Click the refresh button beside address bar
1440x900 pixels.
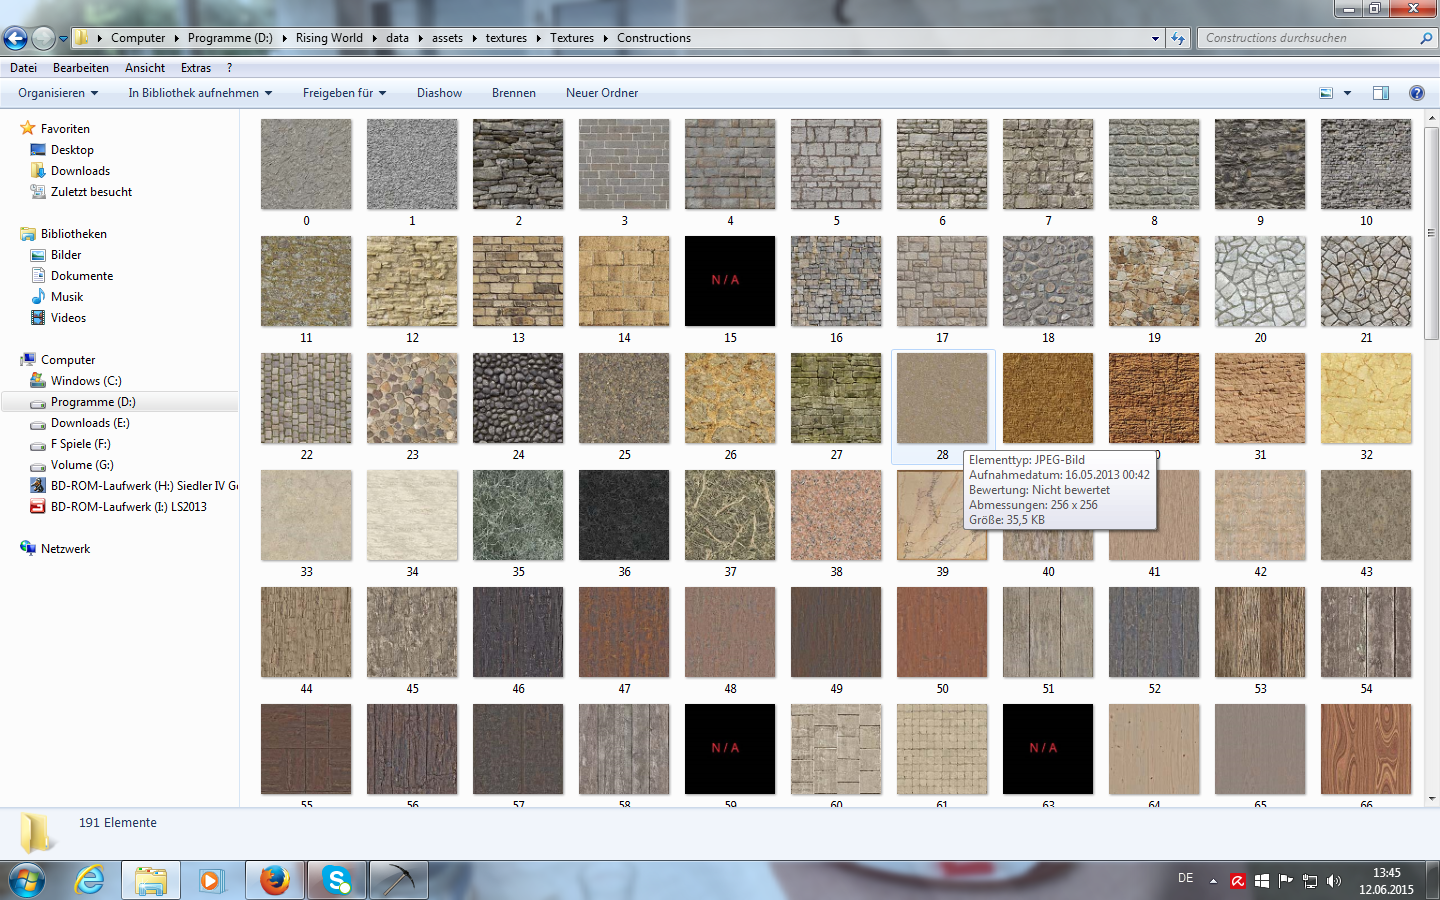pyautogui.click(x=1178, y=38)
